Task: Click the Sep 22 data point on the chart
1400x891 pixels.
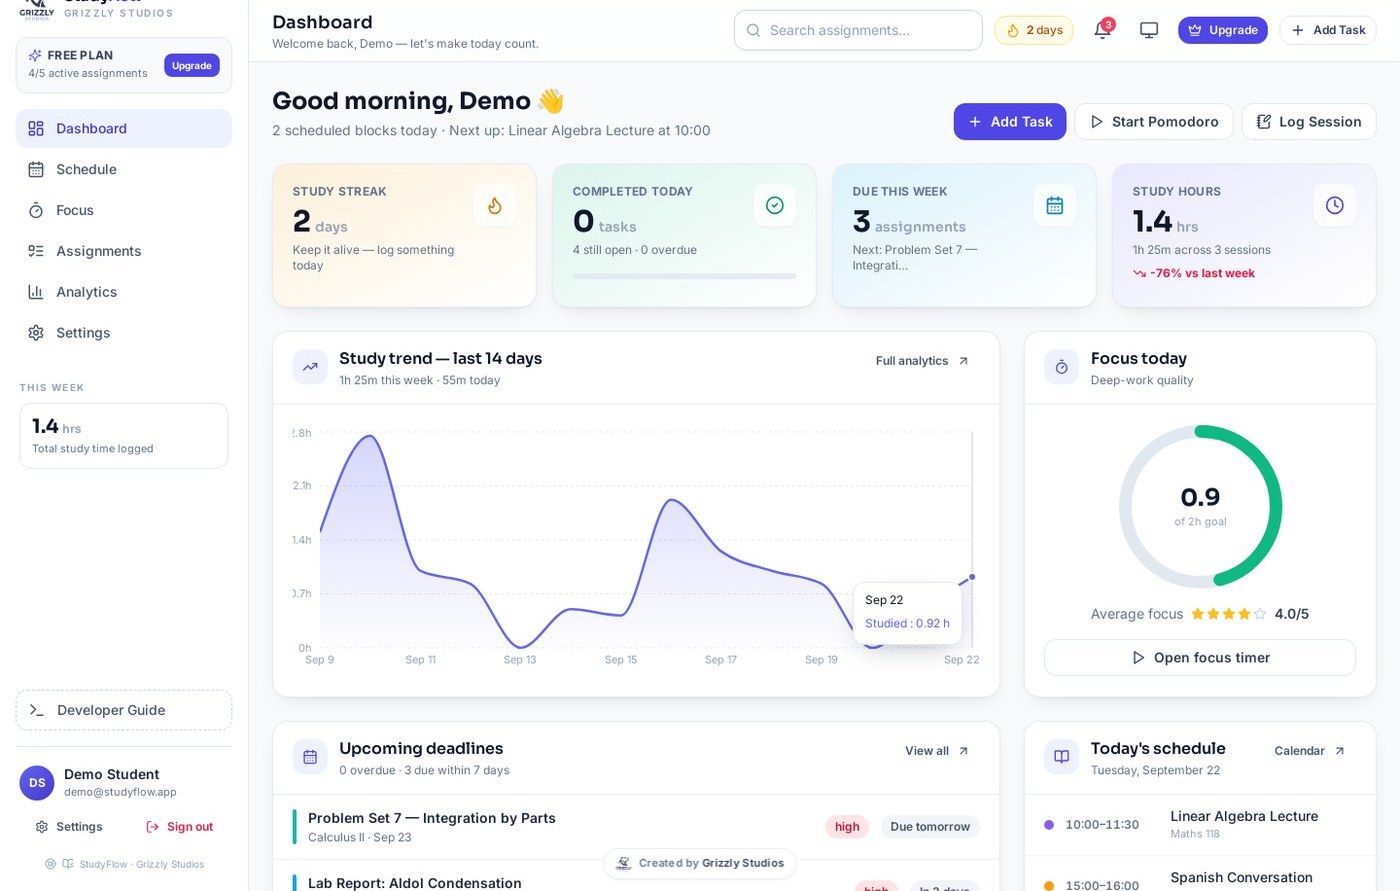Action: point(972,577)
